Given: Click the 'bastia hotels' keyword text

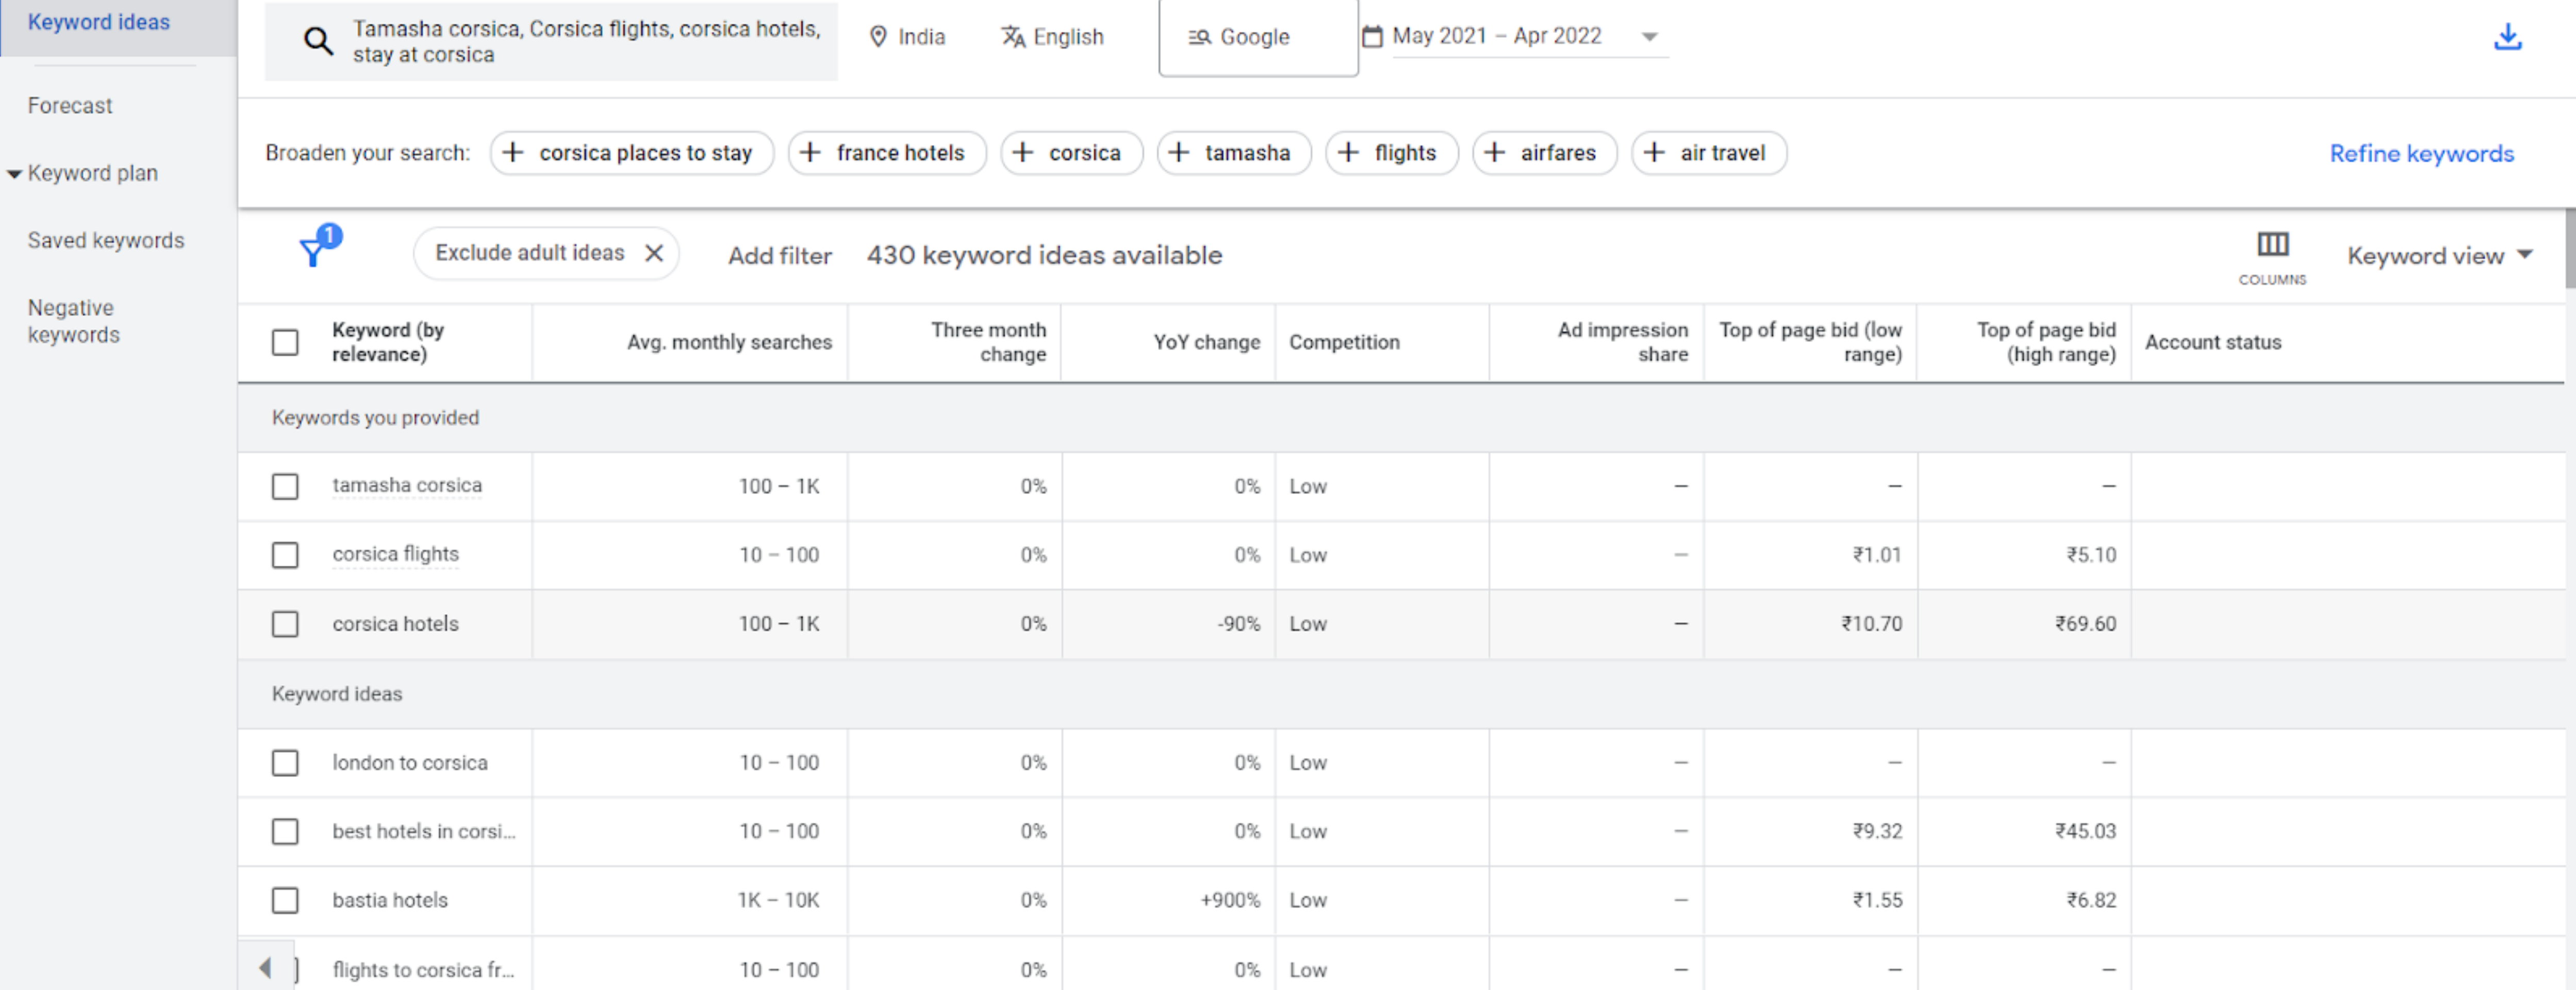Looking at the screenshot, I should click(390, 901).
